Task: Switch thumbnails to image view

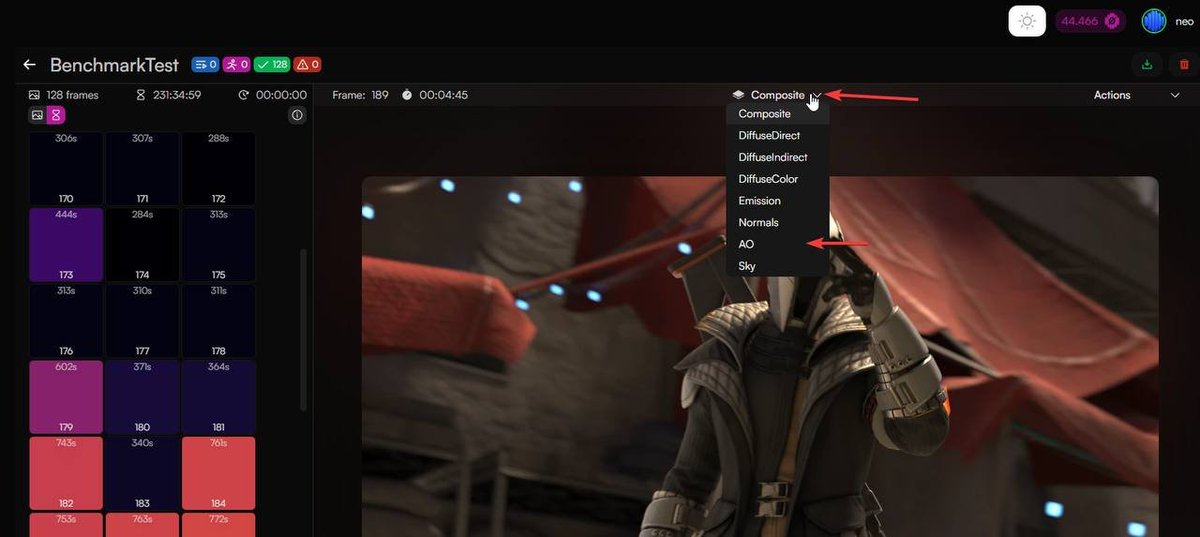Action: pos(37,115)
